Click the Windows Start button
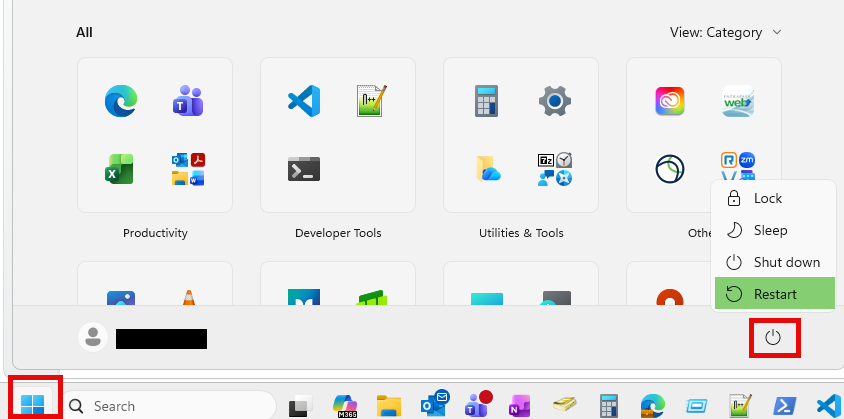 32,404
